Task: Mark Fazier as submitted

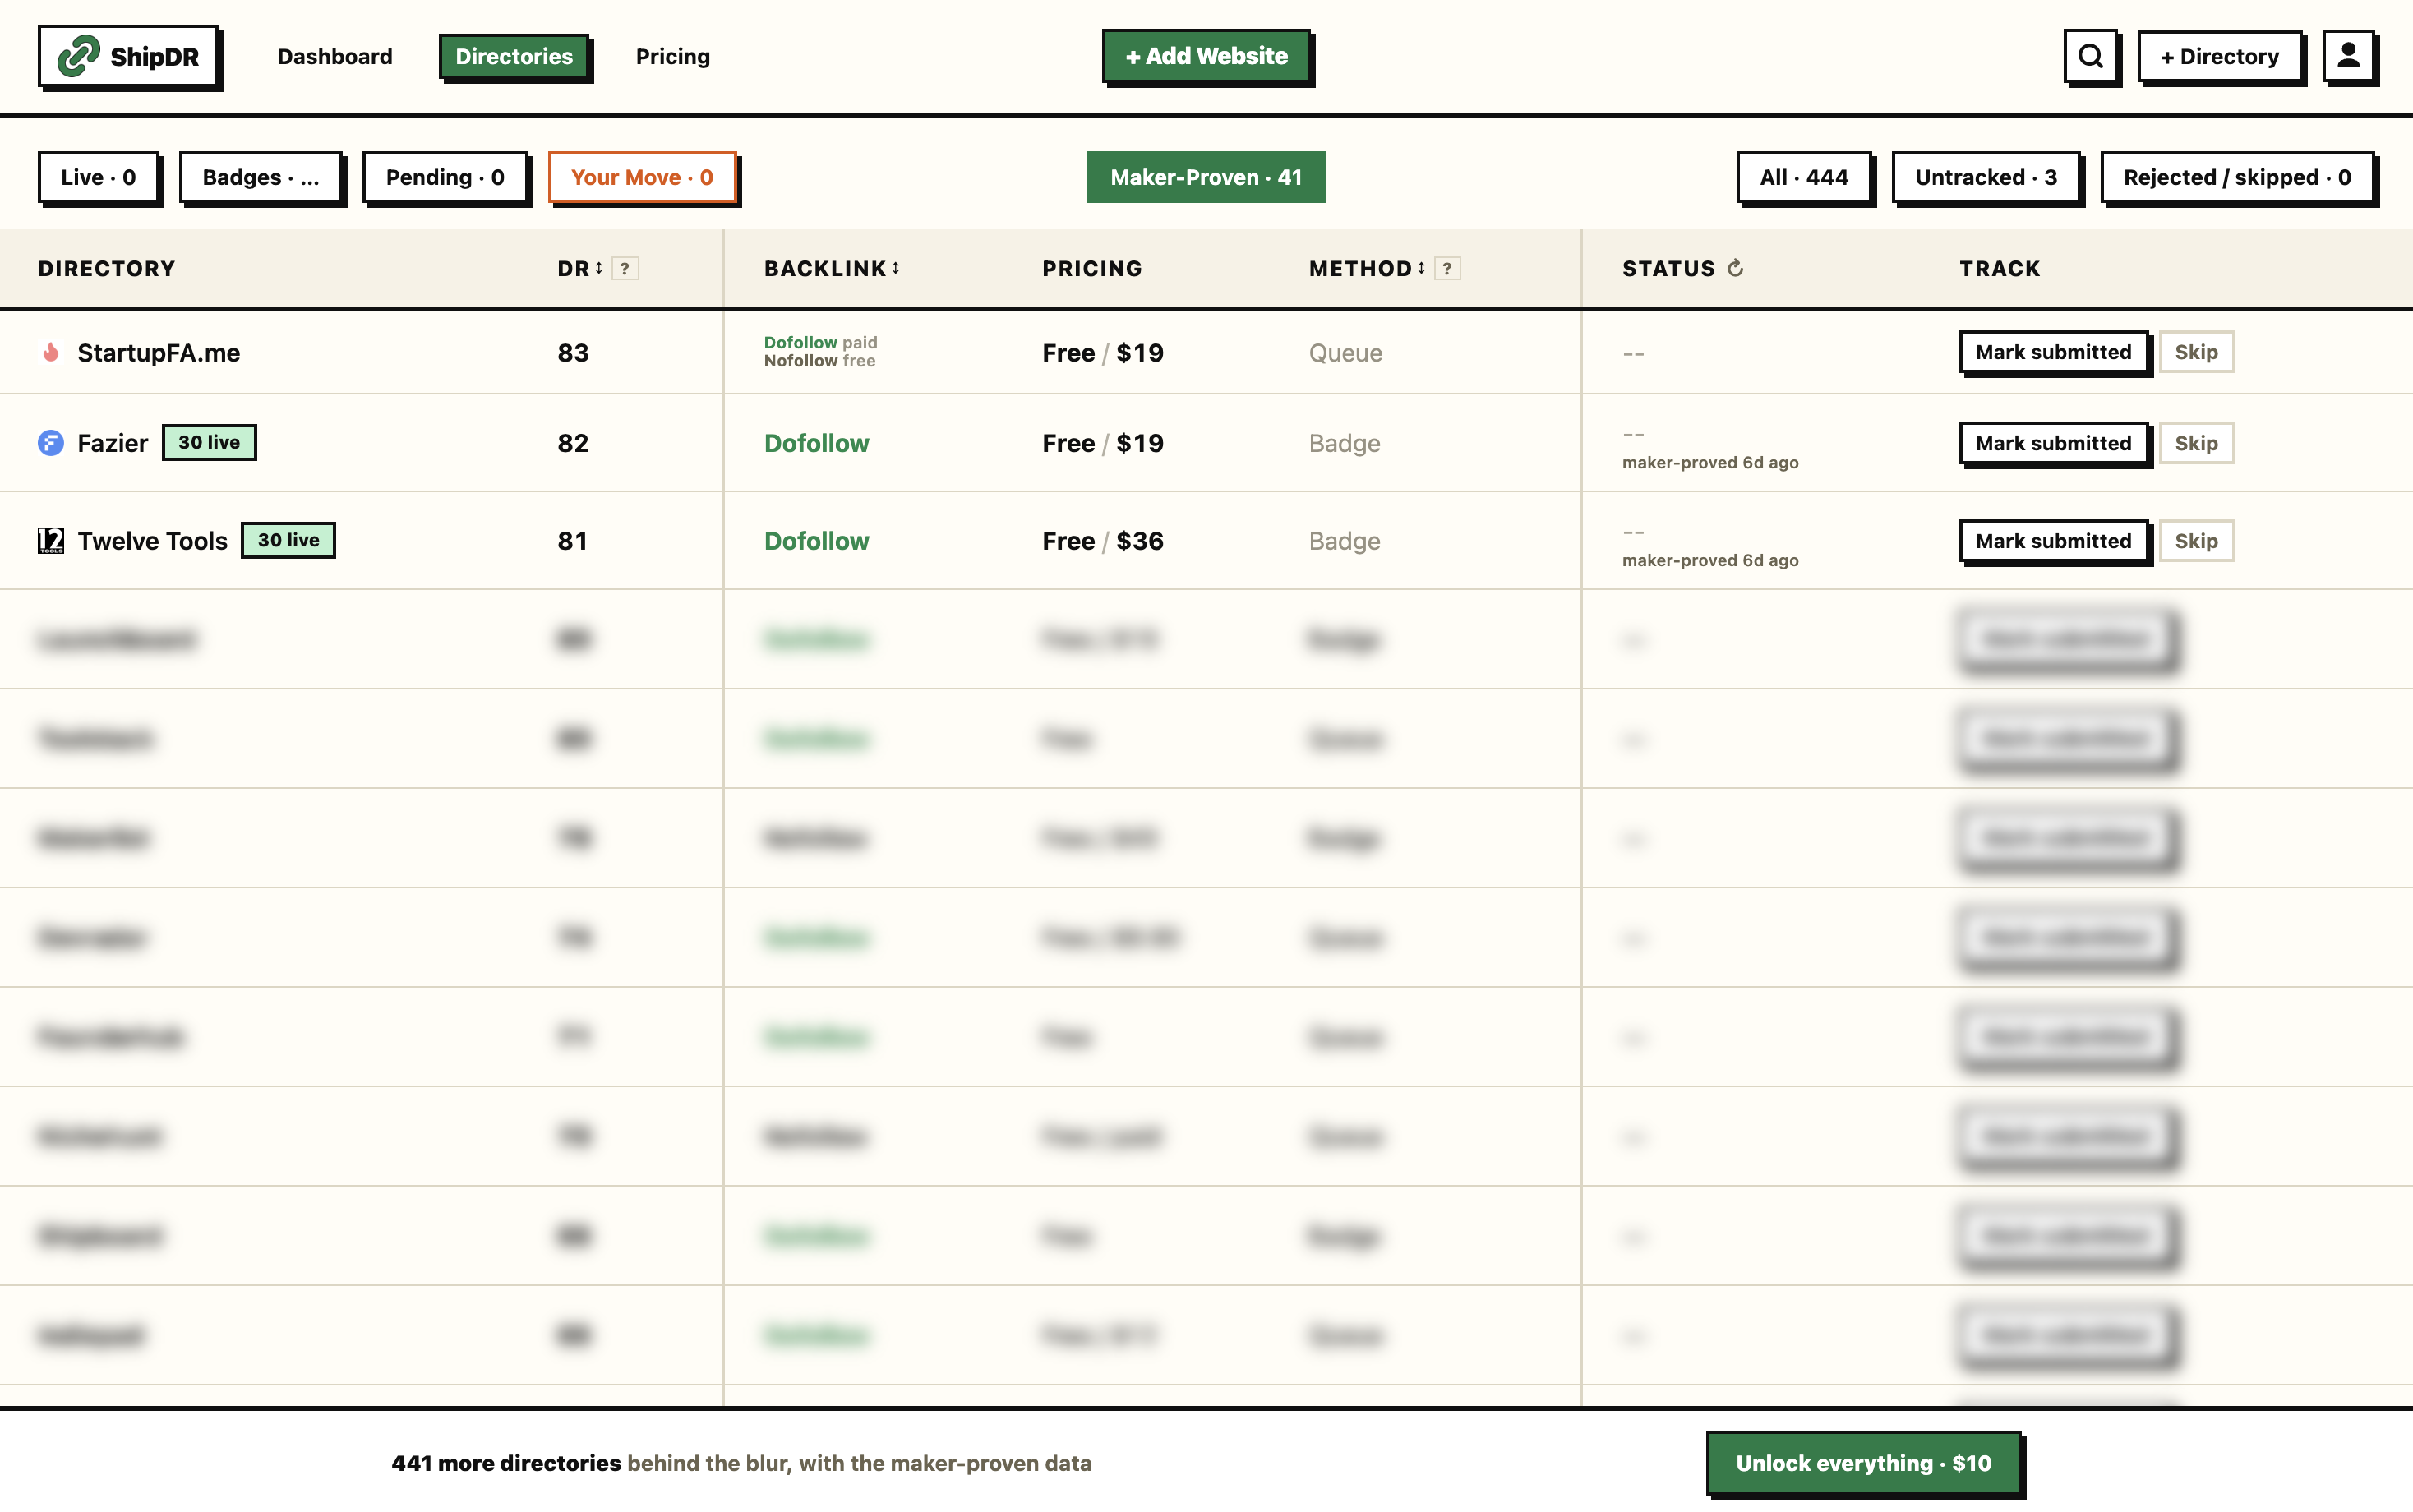Action: click(x=2053, y=442)
